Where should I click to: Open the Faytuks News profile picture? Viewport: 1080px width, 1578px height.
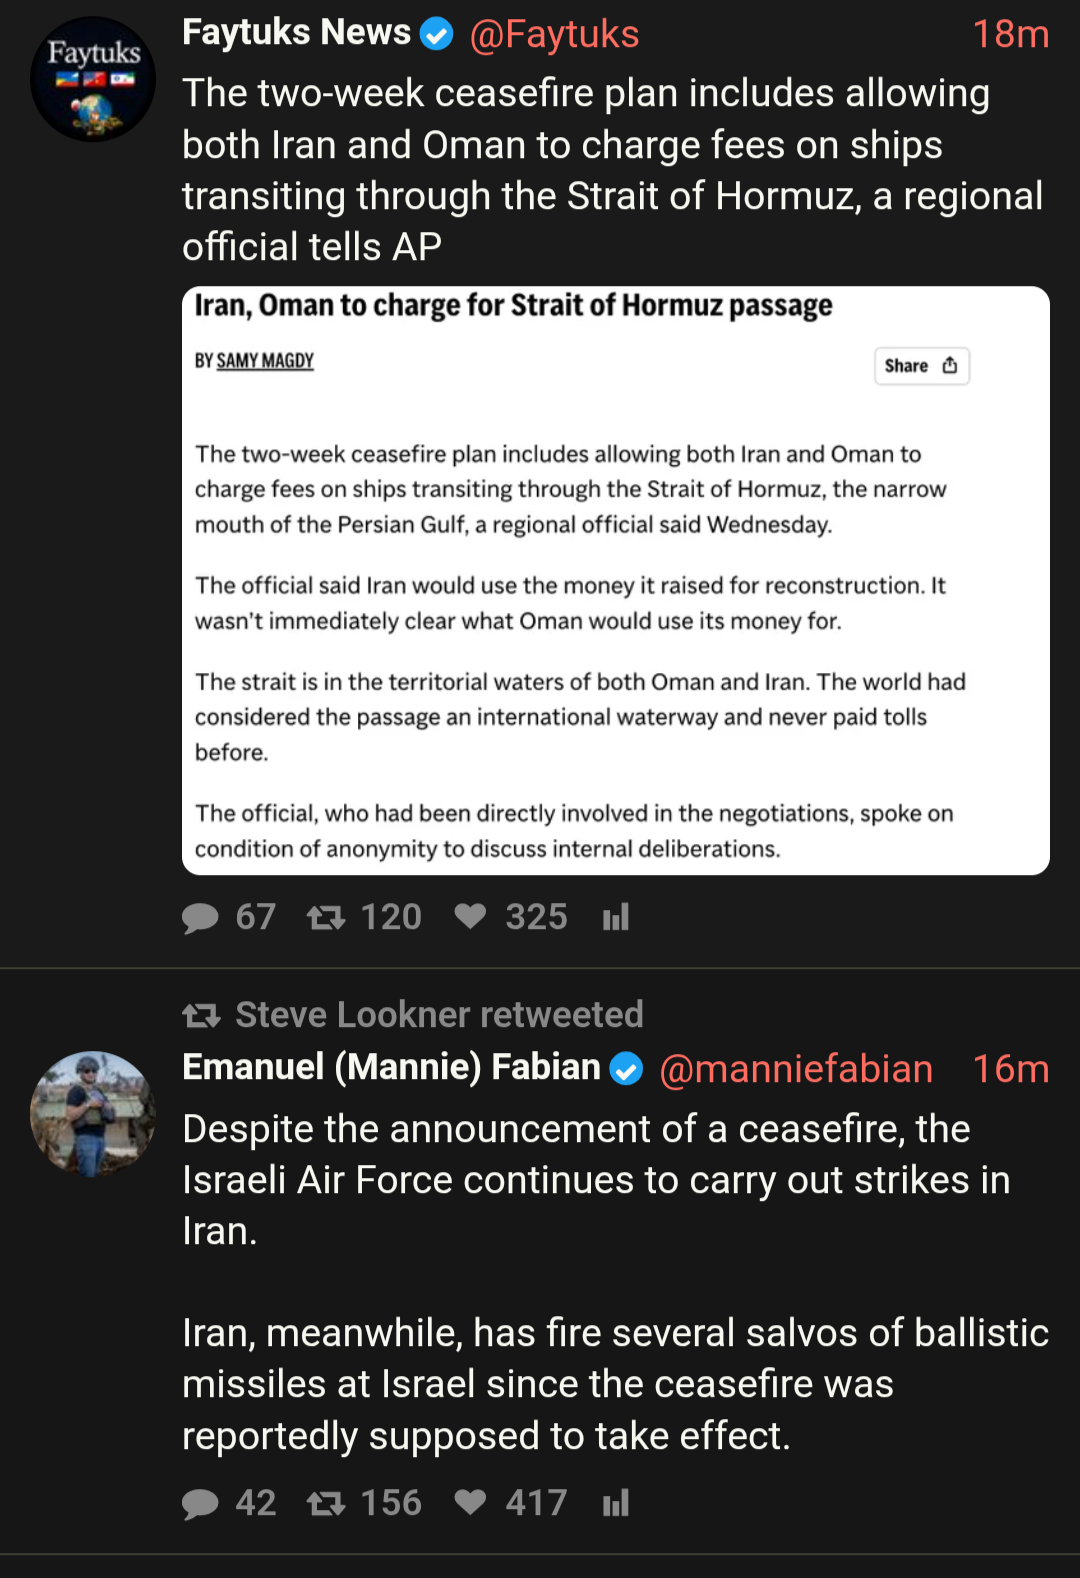point(93,79)
